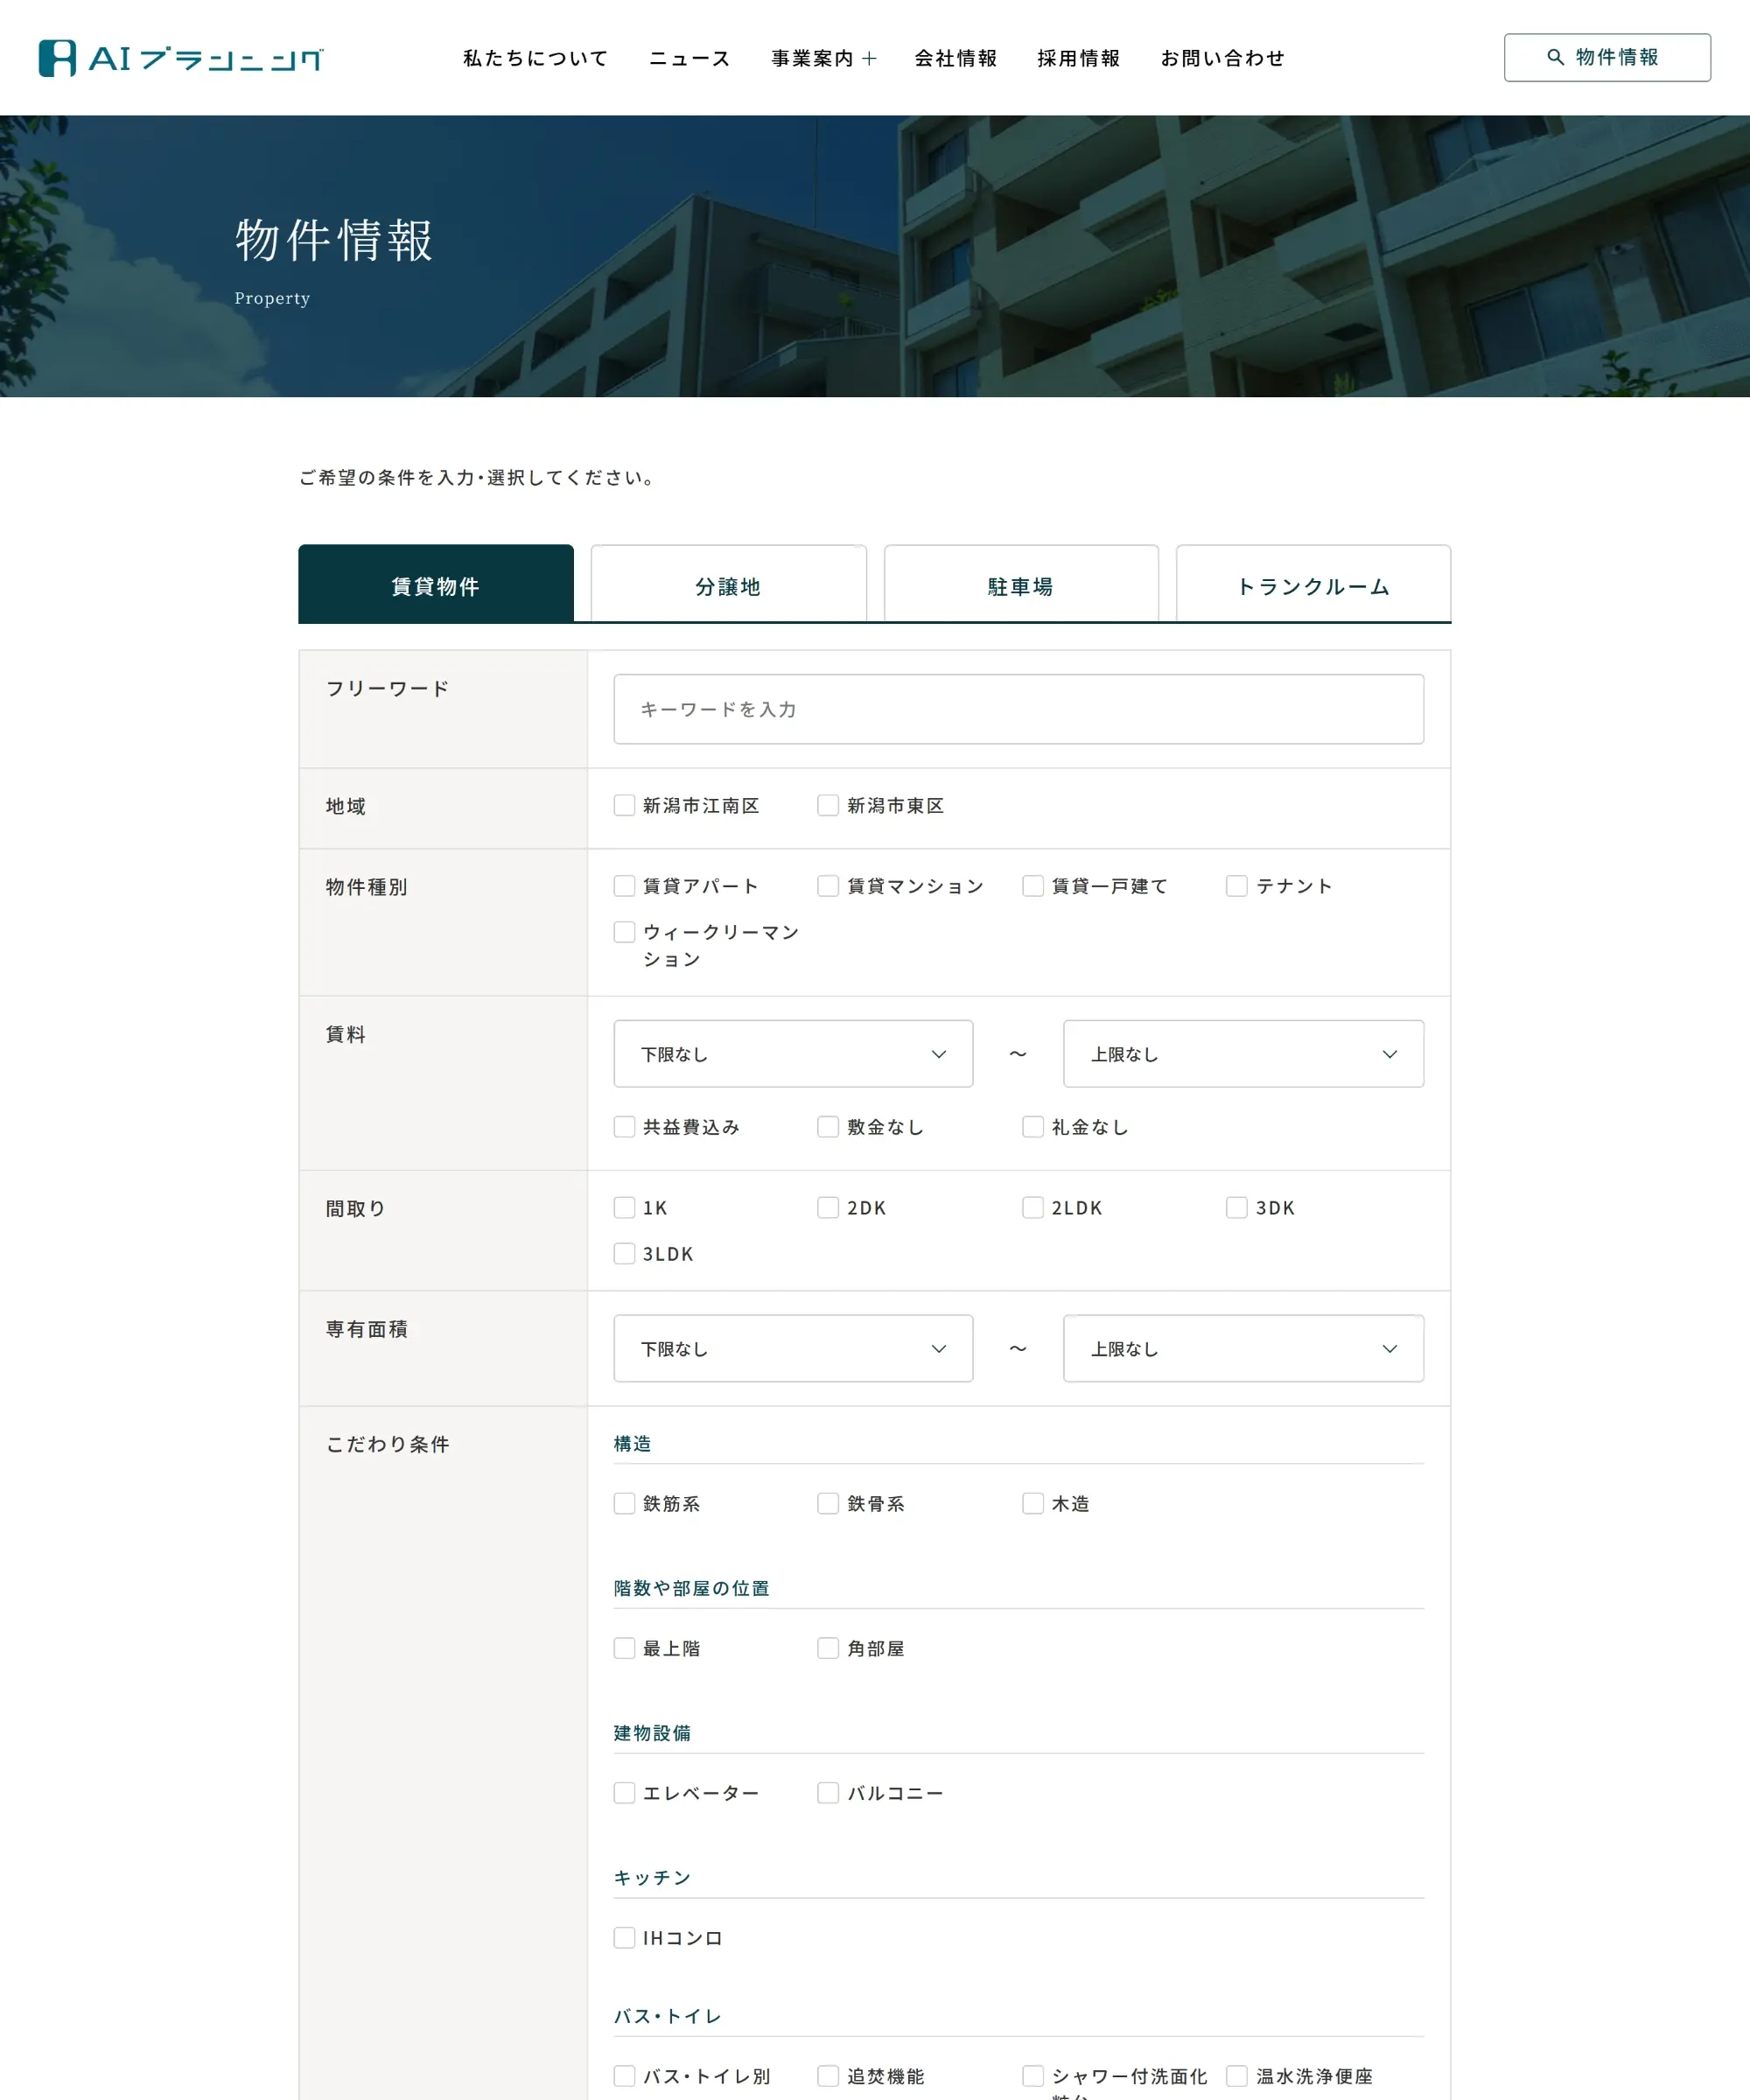Enable the 敷金なし option
Screen dimensions: 1750x2100
tap(828, 1127)
